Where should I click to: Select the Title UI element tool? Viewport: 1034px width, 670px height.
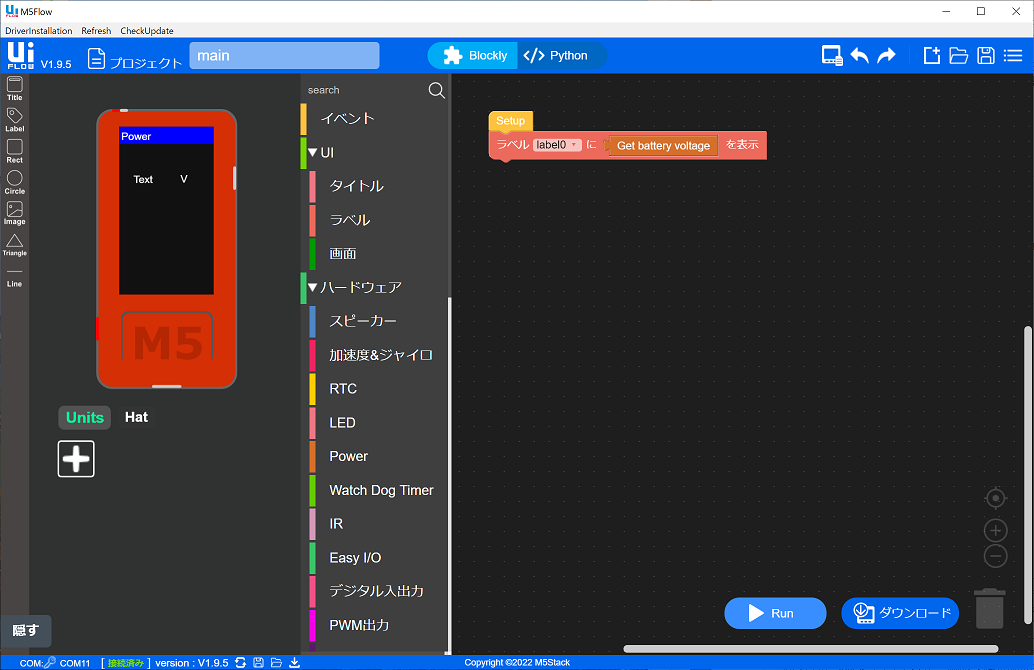coord(15,88)
